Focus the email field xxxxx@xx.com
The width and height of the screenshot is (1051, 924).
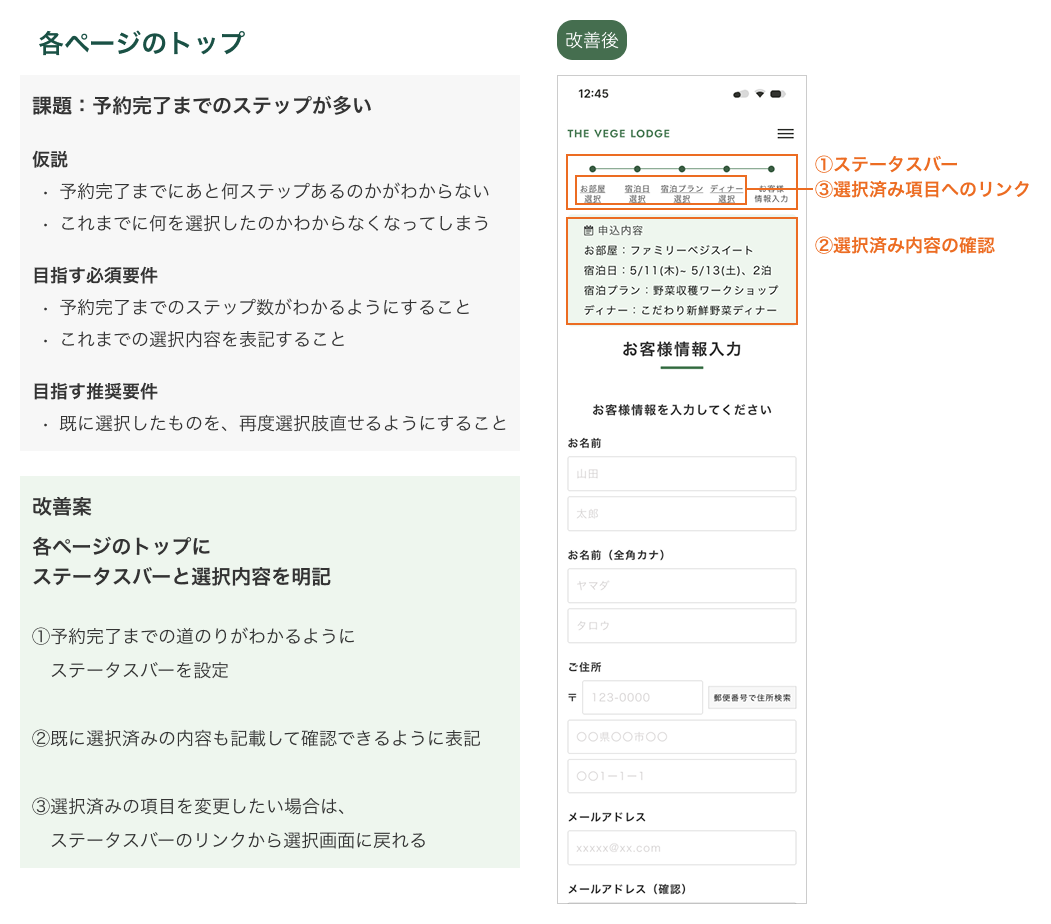pos(681,848)
